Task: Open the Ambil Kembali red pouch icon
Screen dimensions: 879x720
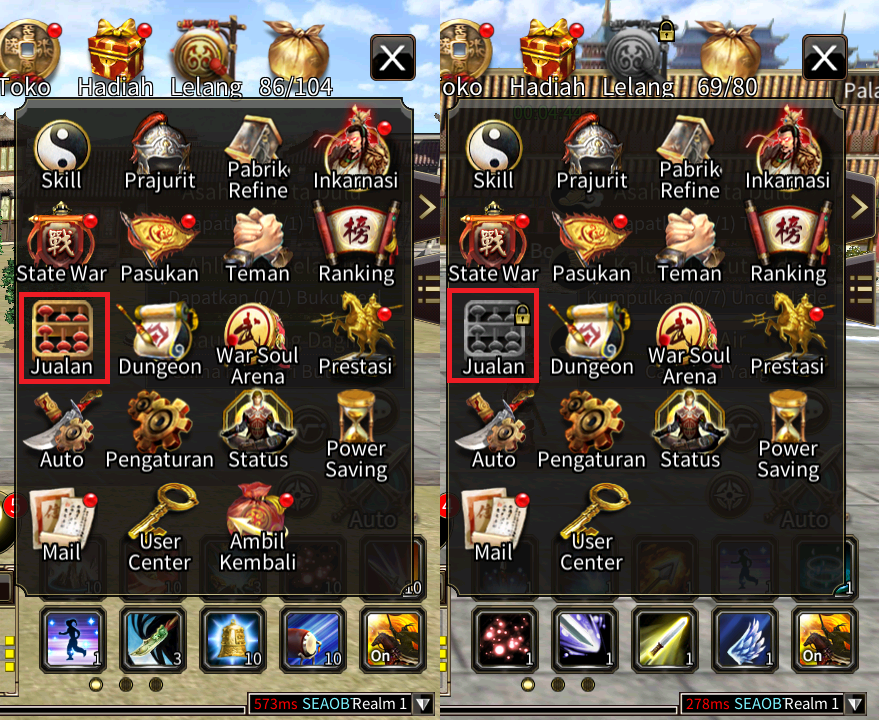Action: click(258, 527)
